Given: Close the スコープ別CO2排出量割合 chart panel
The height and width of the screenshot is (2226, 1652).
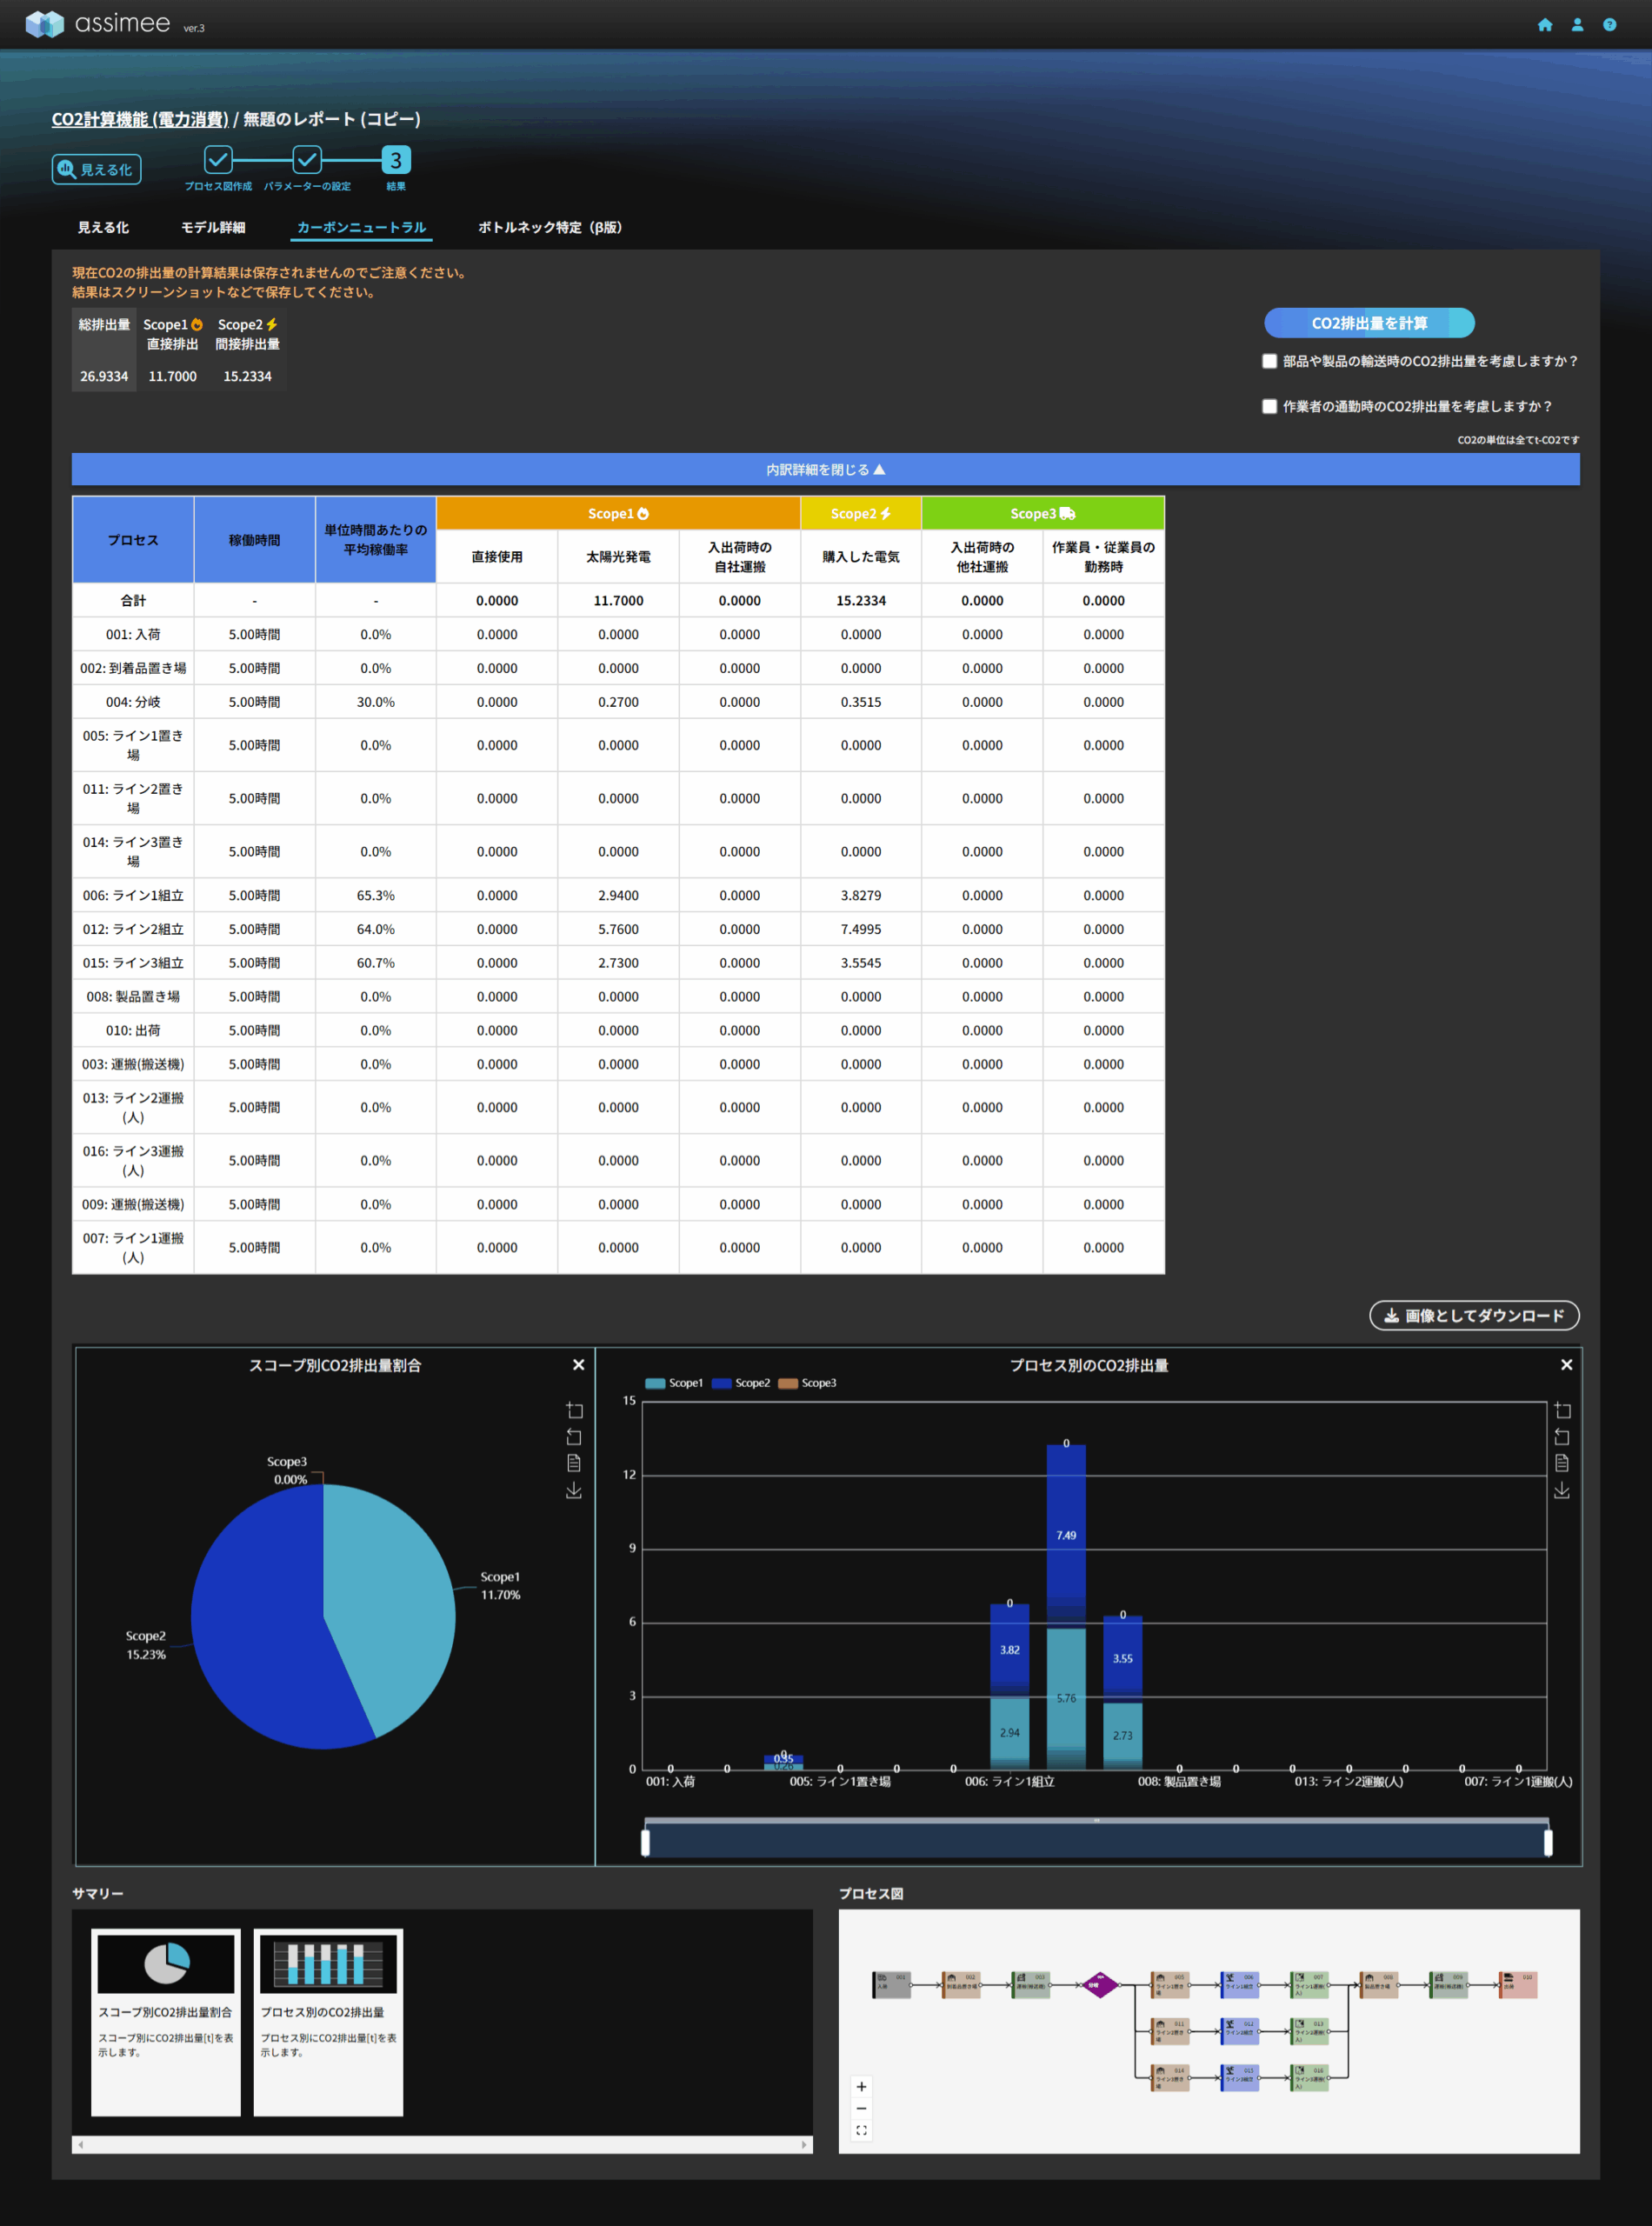Looking at the screenshot, I should click(578, 1365).
